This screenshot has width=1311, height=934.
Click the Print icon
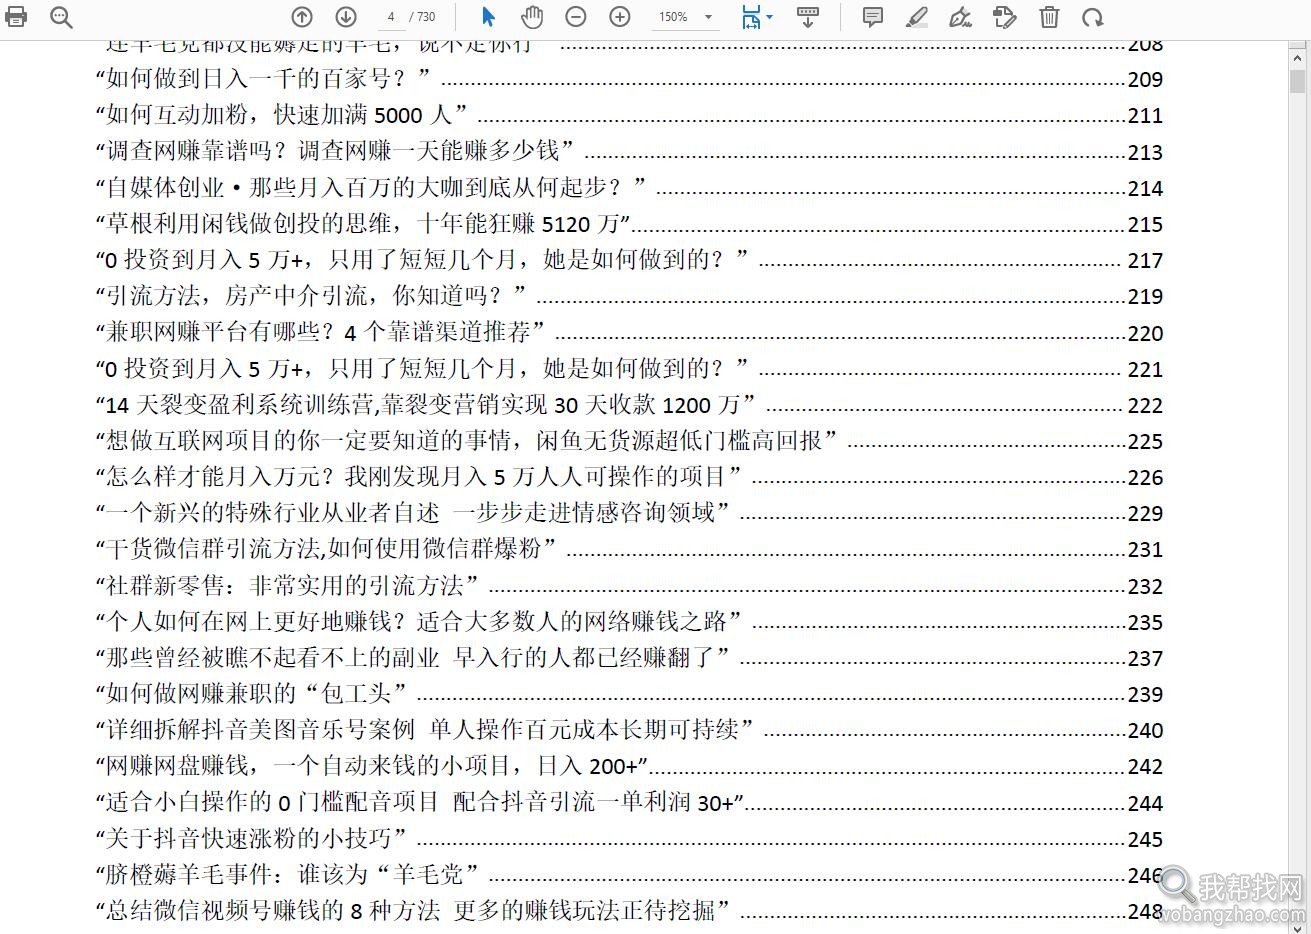pyautogui.click(x=17, y=16)
